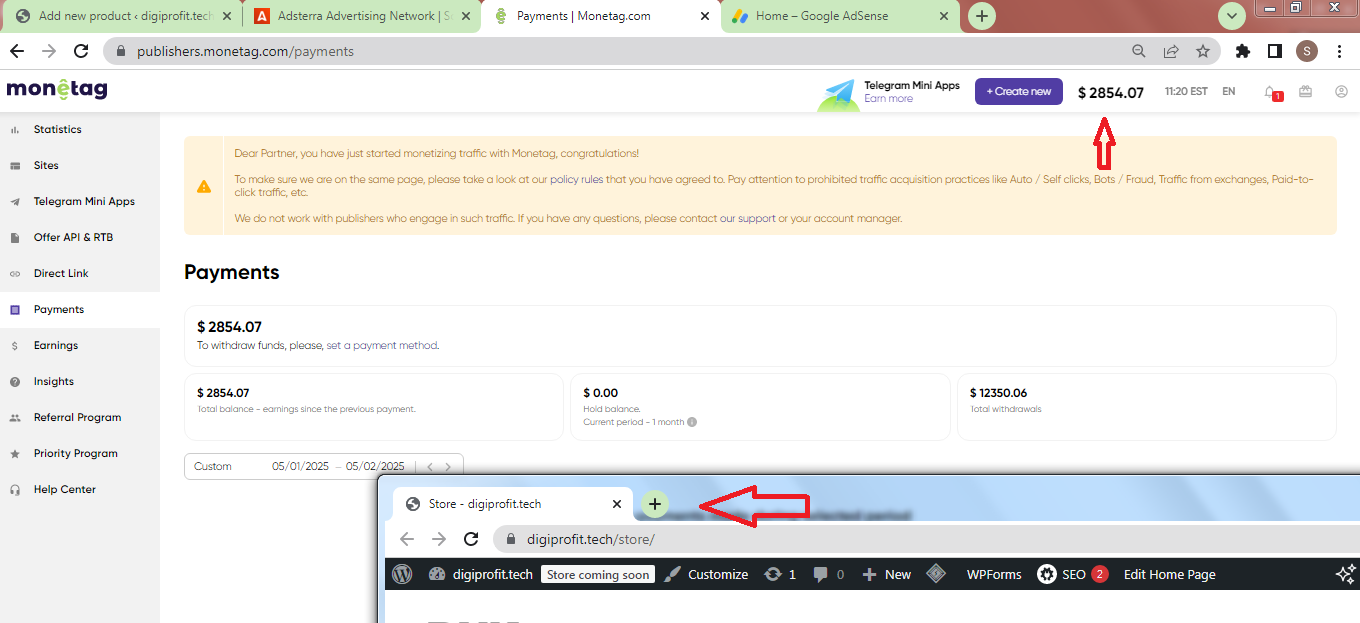Open the Monetag notifications bell

[1270, 92]
